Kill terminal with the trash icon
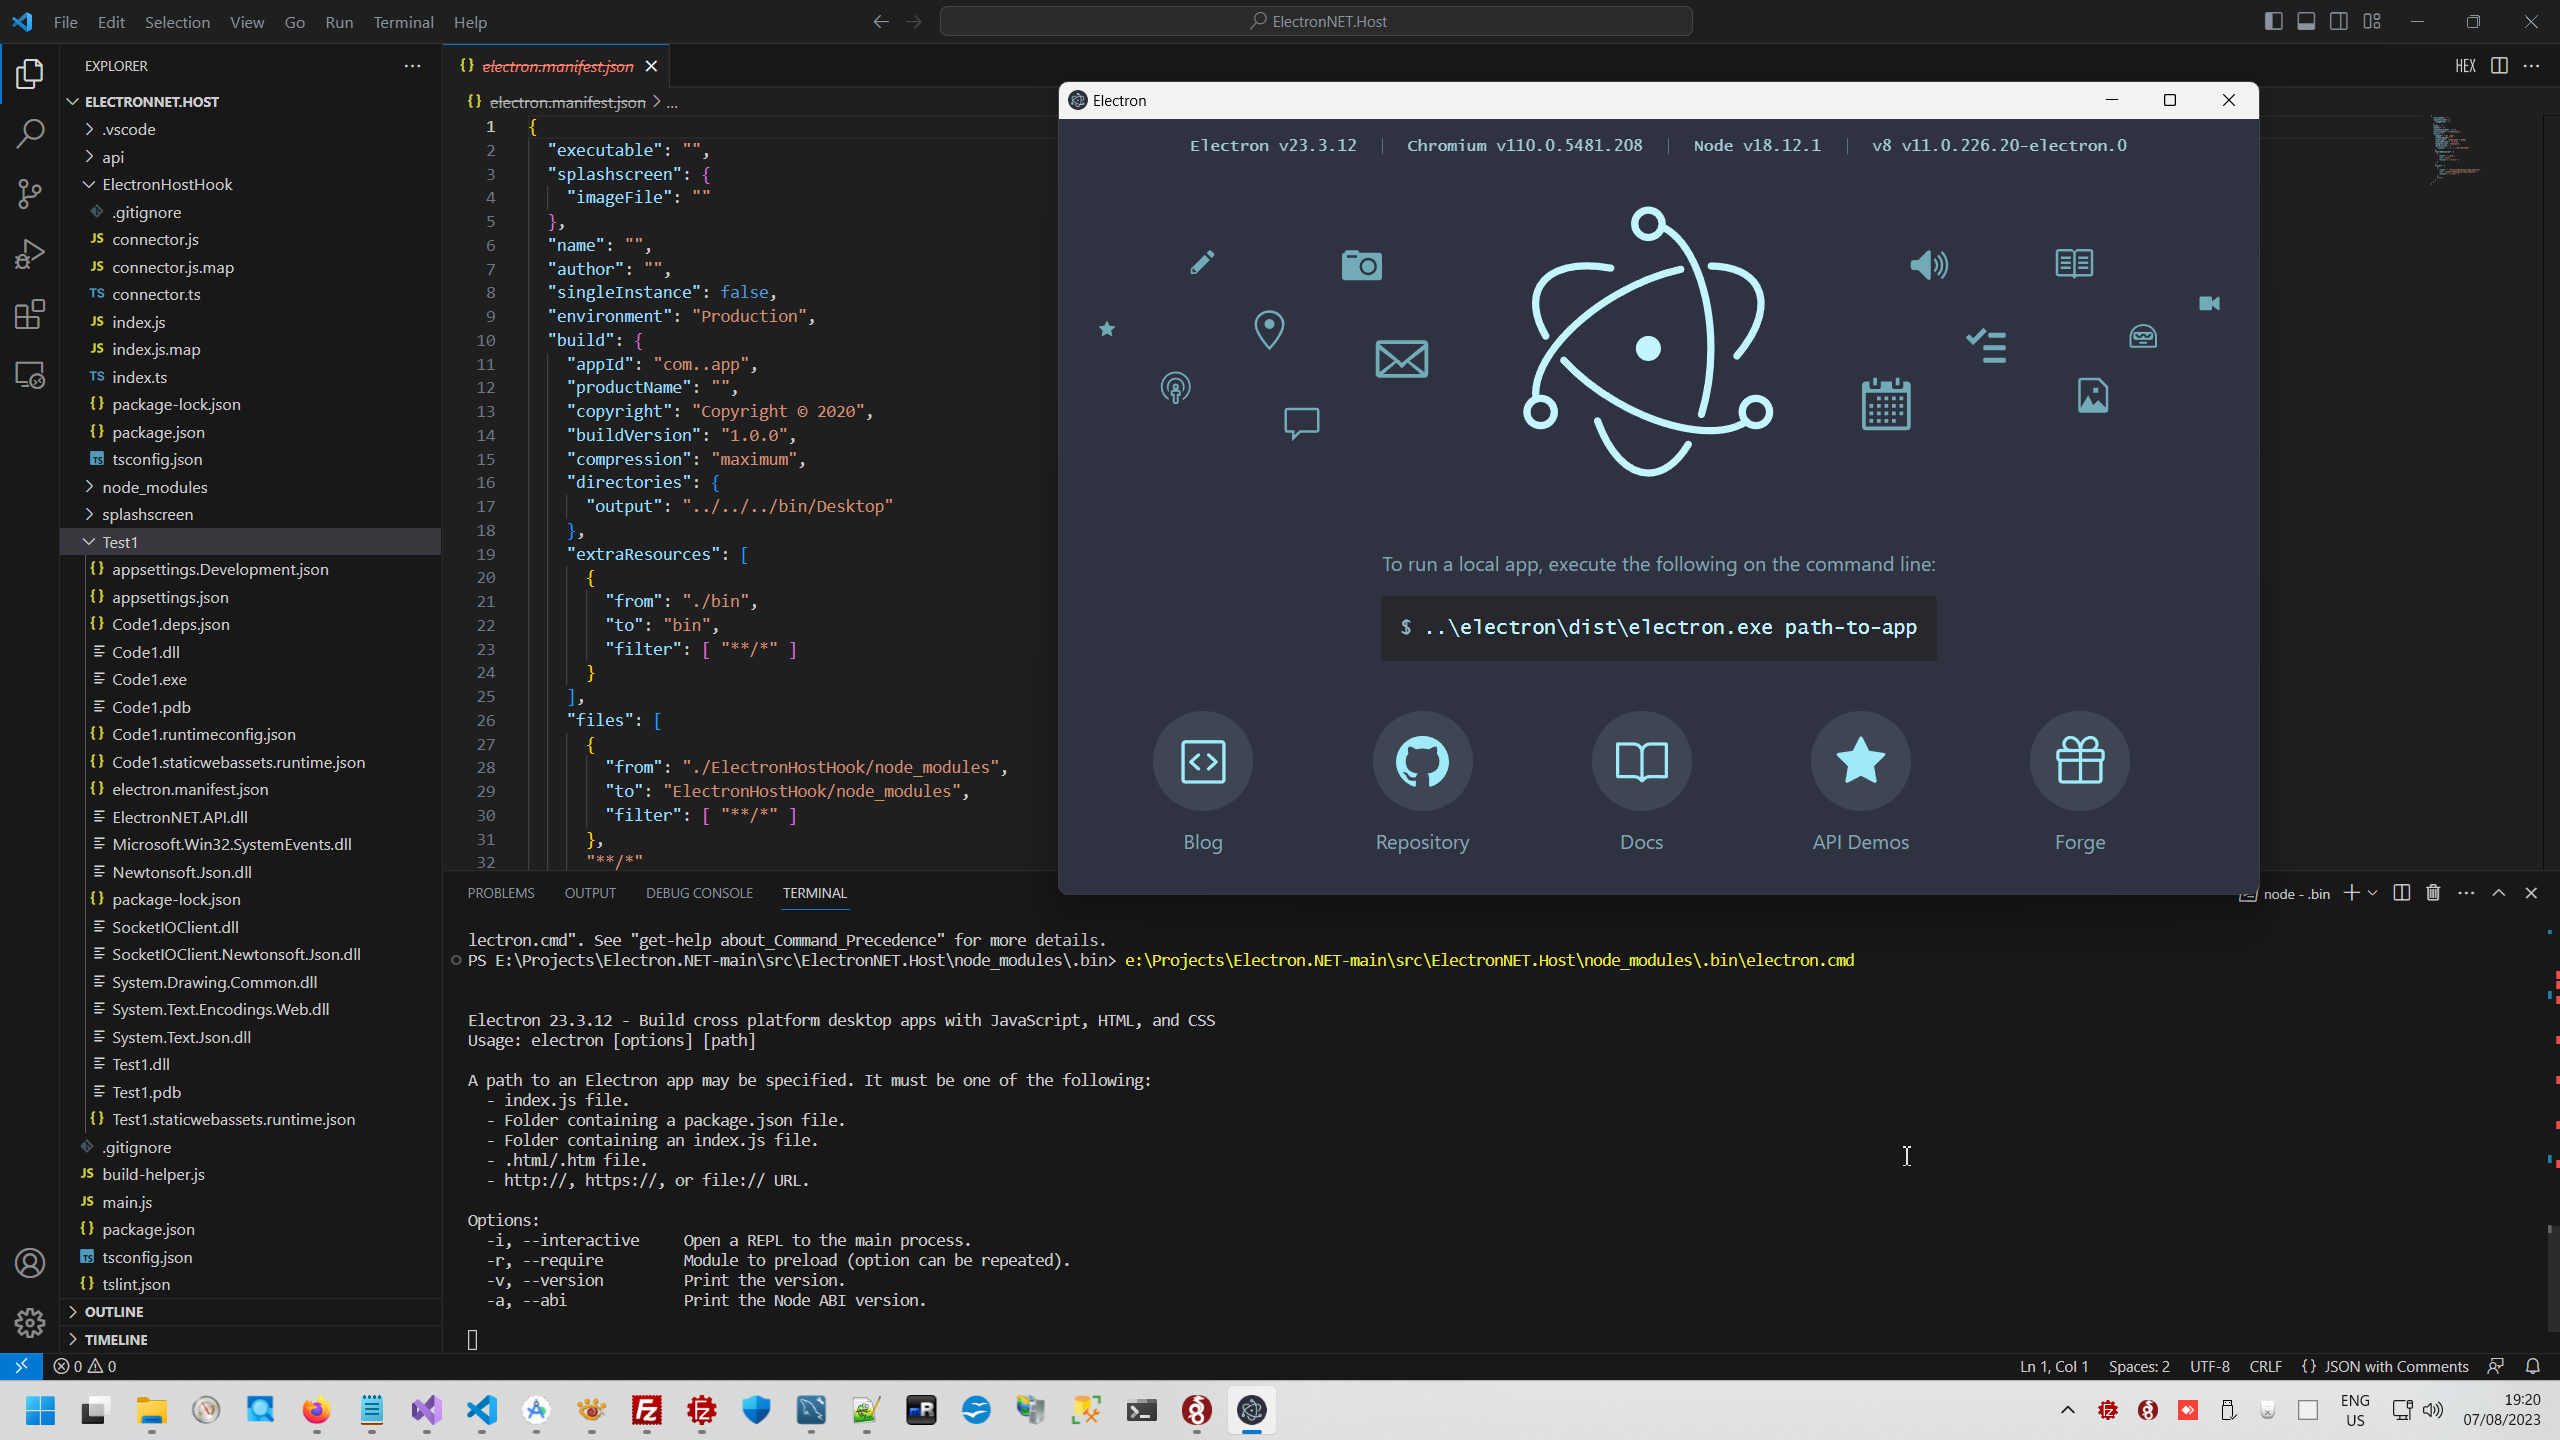This screenshot has width=2560, height=1440. point(2433,893)
